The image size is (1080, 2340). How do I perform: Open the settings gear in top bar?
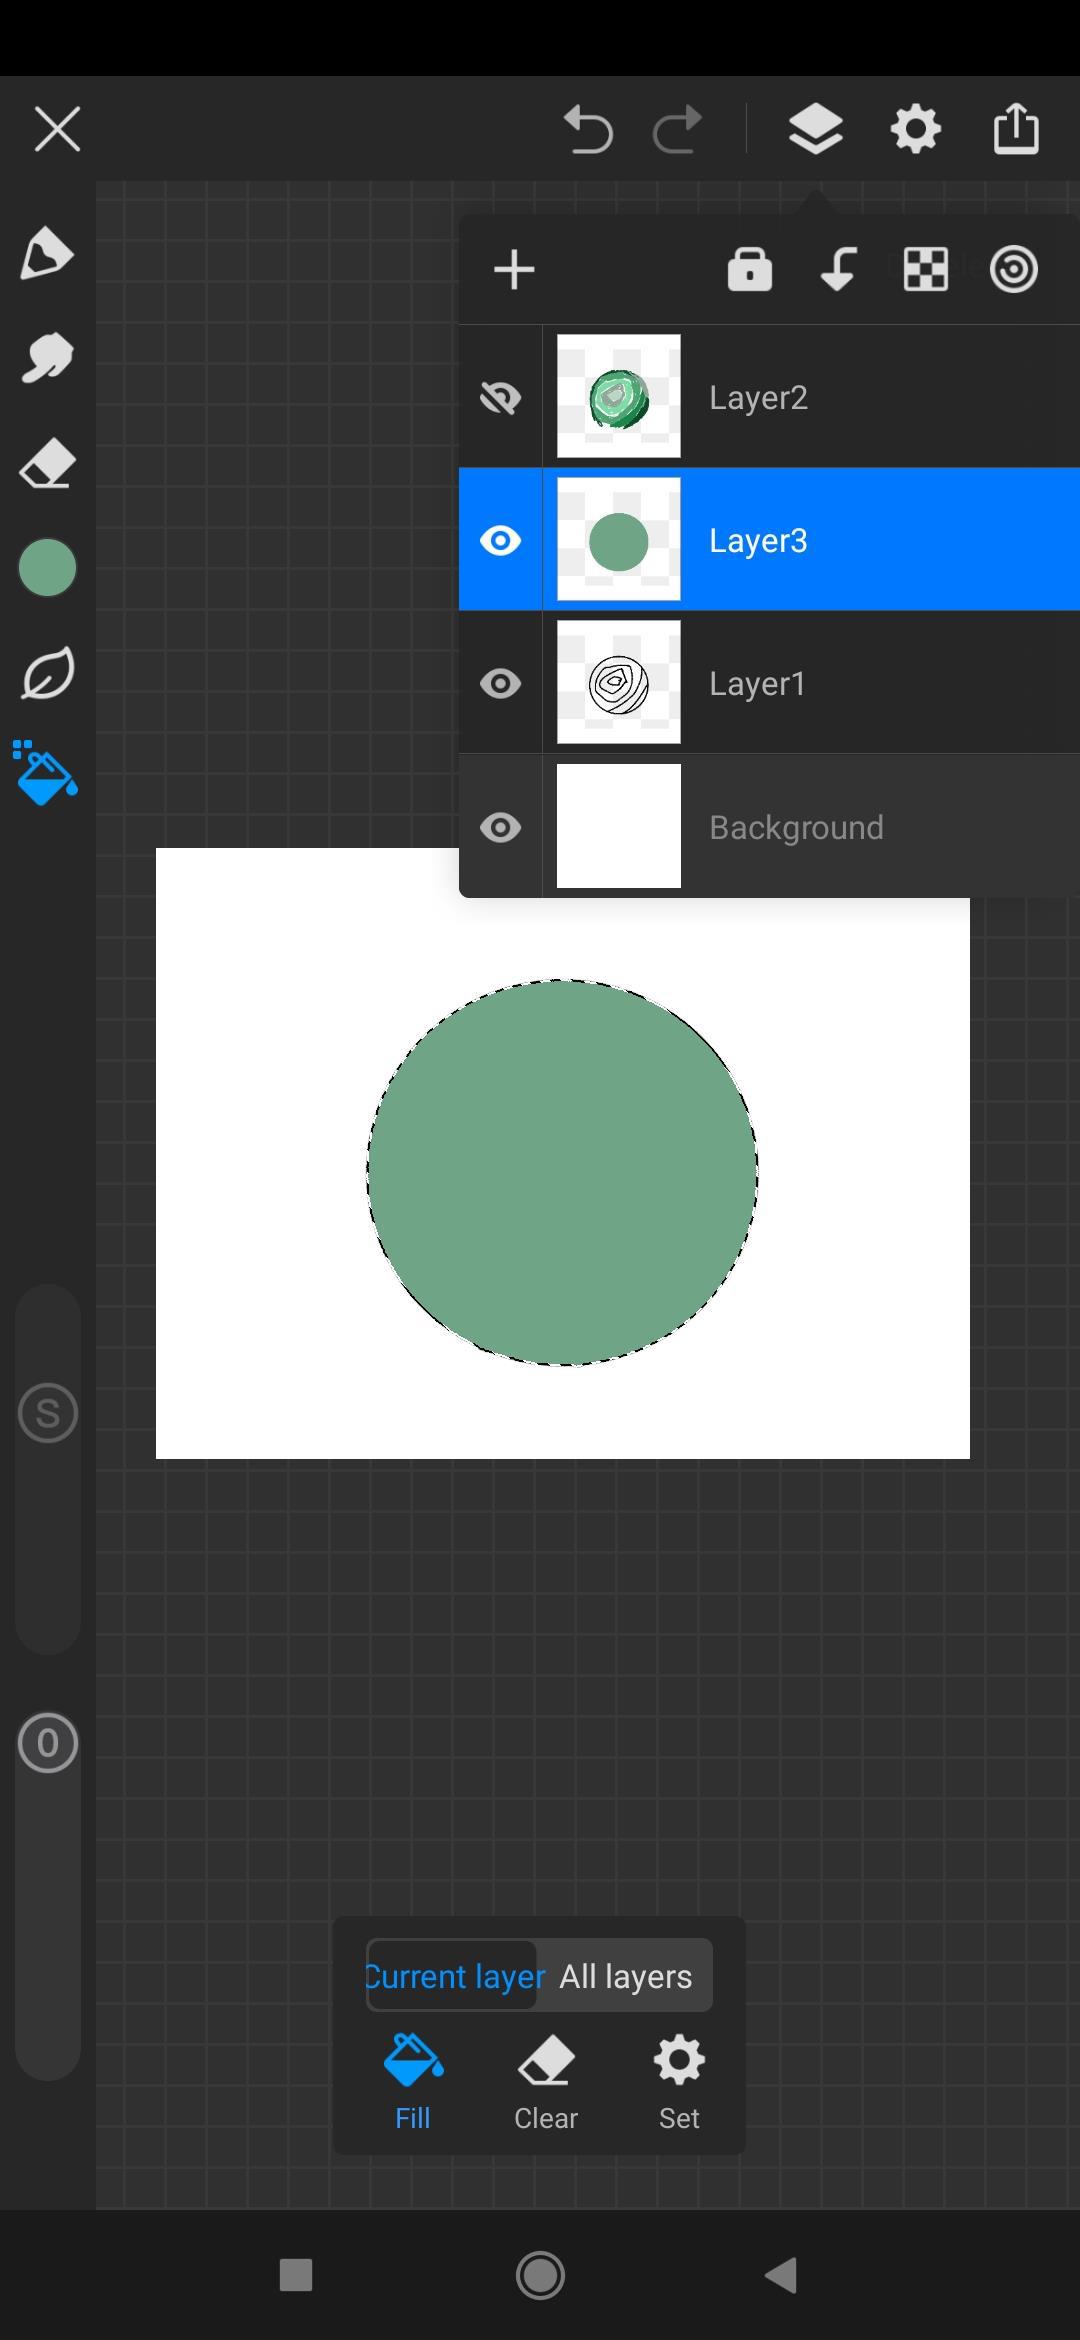(915, 130)
